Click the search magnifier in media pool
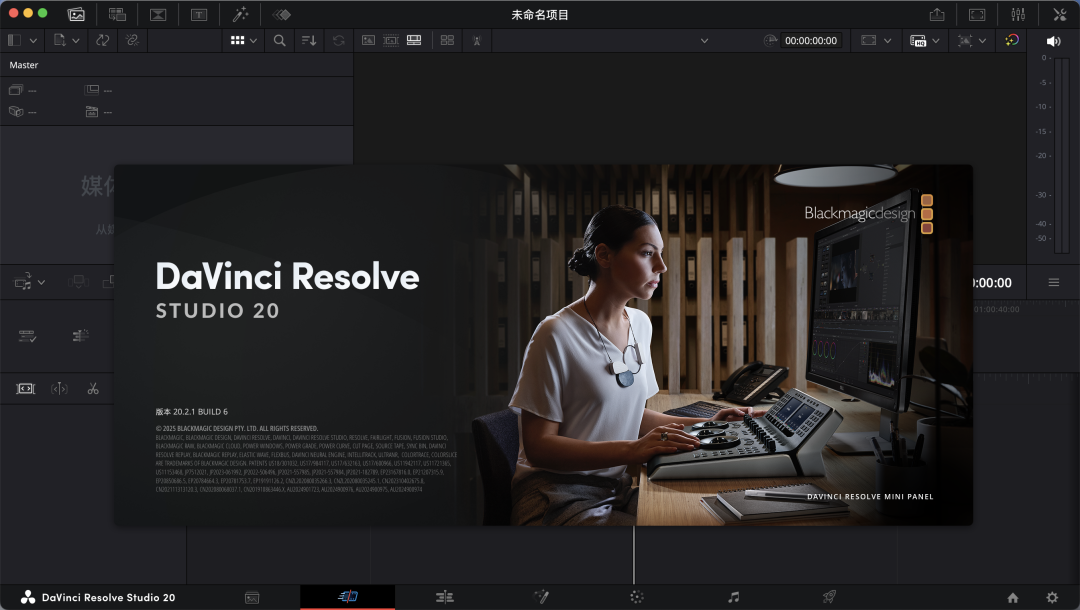 click(279, 40)
